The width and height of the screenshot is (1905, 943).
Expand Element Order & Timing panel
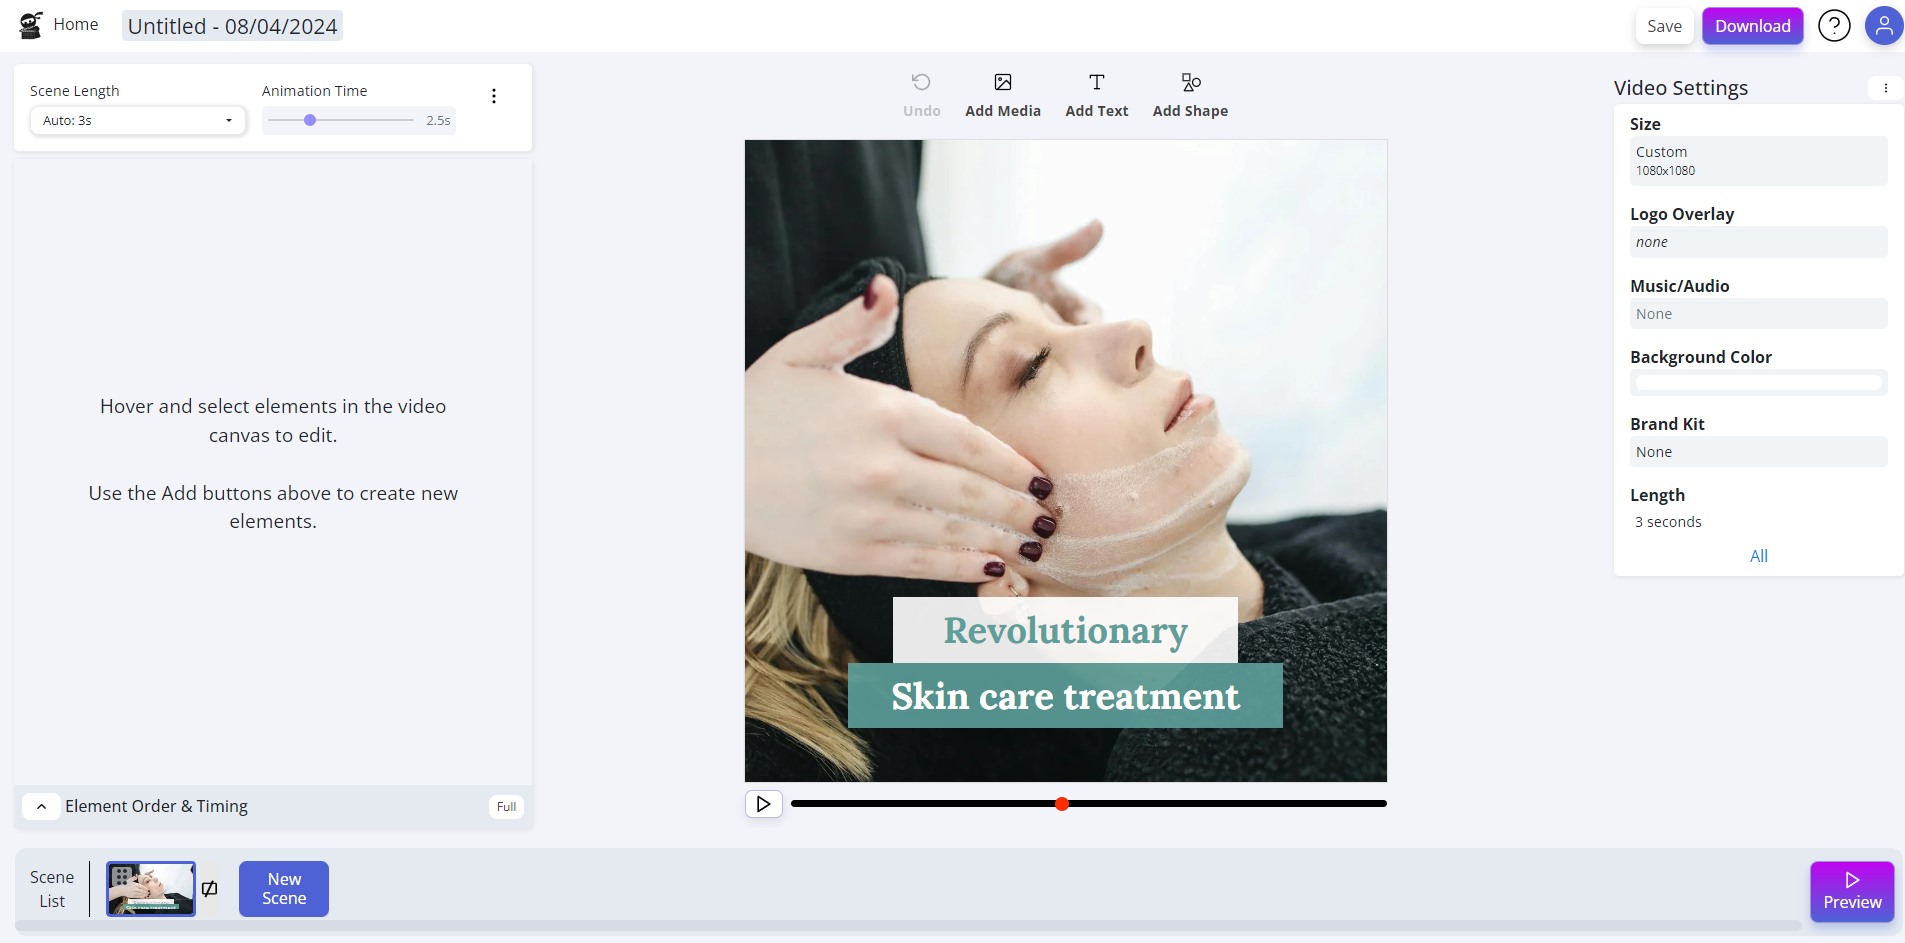pos(41,806)
